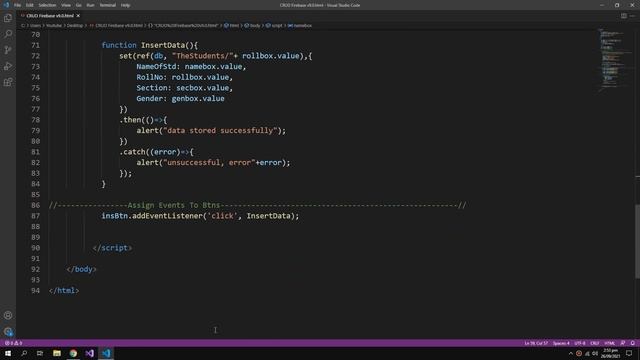Click the 'InsertData' function name on line 71

click(x=163, y=45)
